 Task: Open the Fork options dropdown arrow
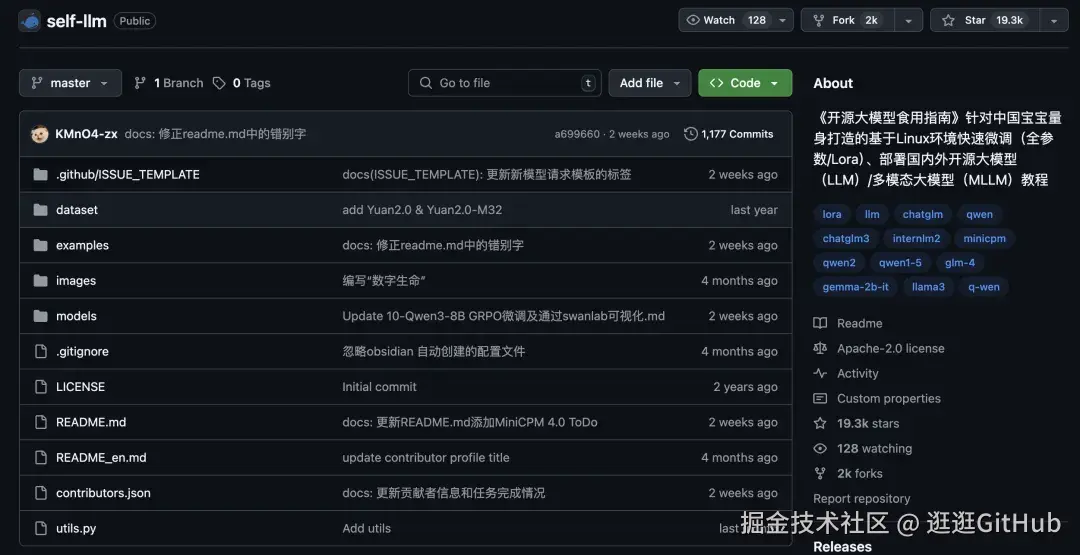click(x=909, y=20)
